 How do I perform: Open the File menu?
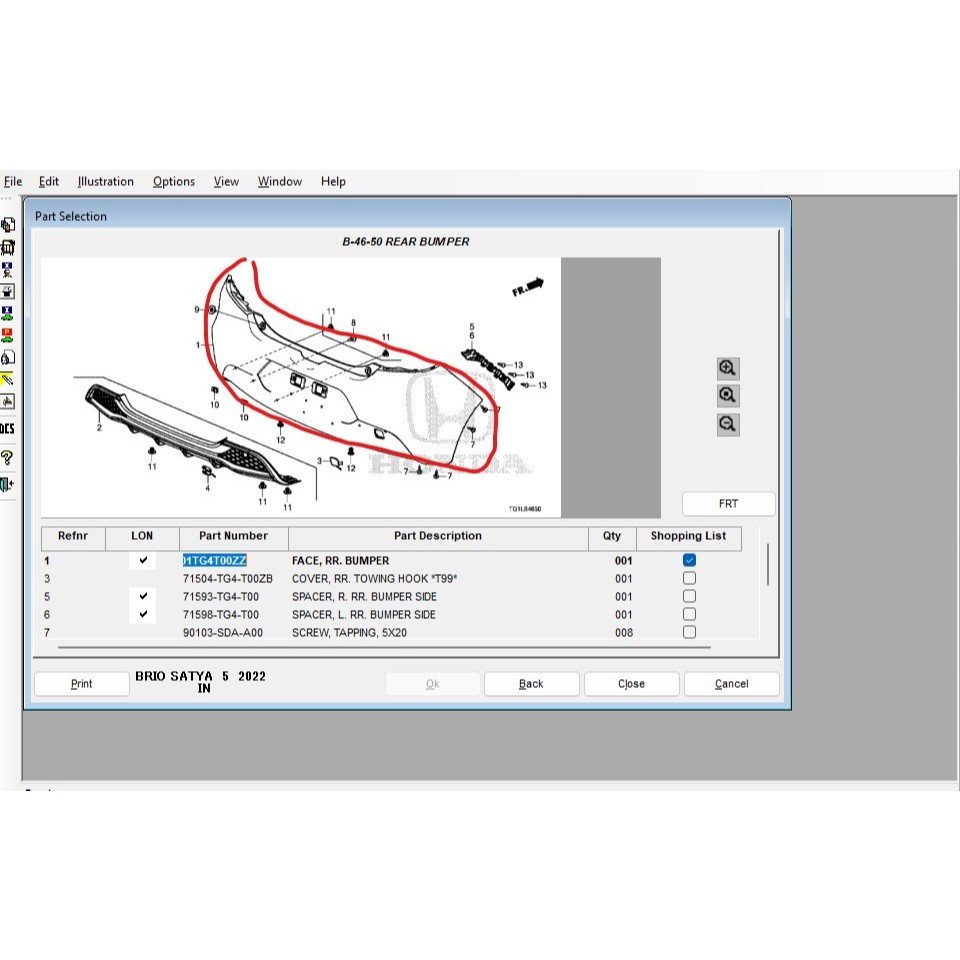13,182
